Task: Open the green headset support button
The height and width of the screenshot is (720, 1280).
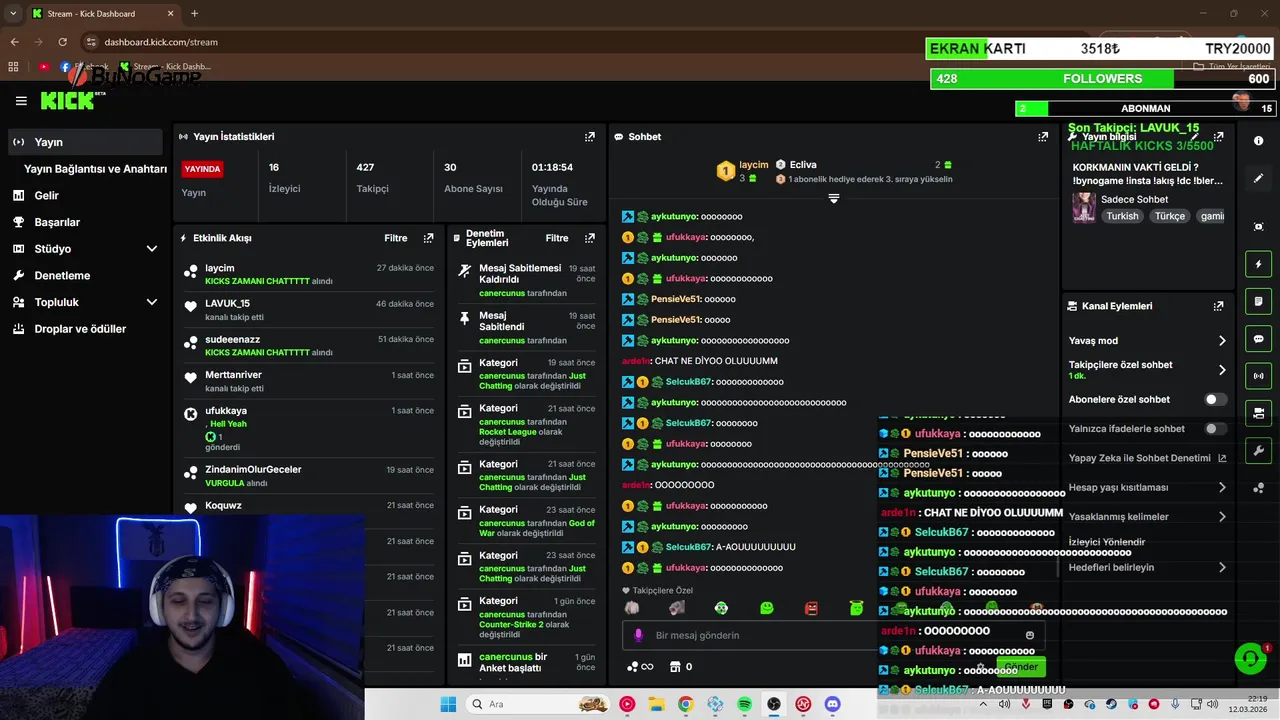Action: pyautogui.click(x=1250, y=658)
